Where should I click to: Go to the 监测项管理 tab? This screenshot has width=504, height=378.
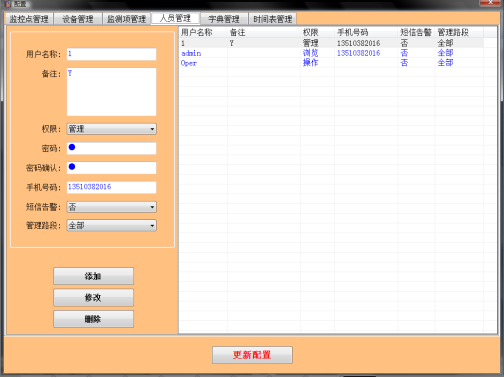(x=127, y=19)
